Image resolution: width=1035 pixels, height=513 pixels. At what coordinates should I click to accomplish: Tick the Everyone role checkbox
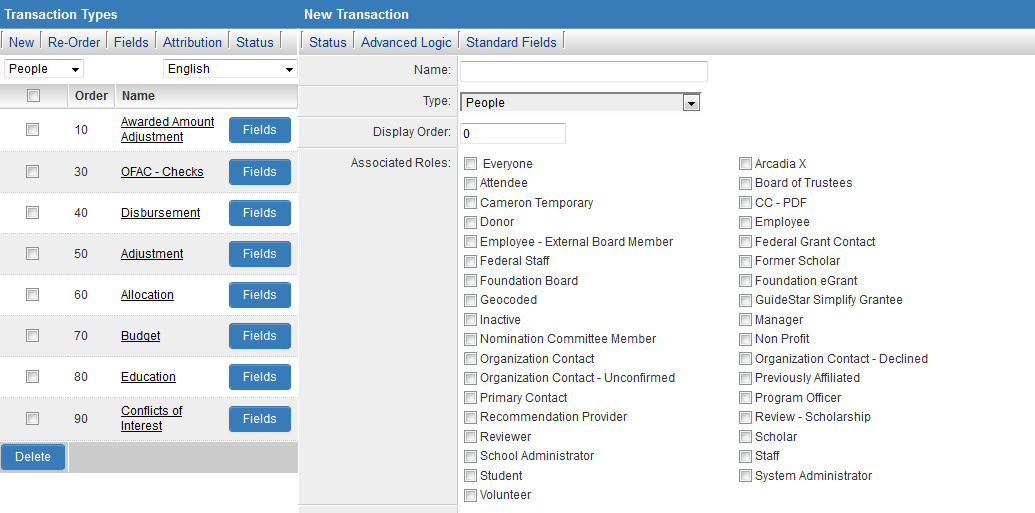(x=471, y=164)
